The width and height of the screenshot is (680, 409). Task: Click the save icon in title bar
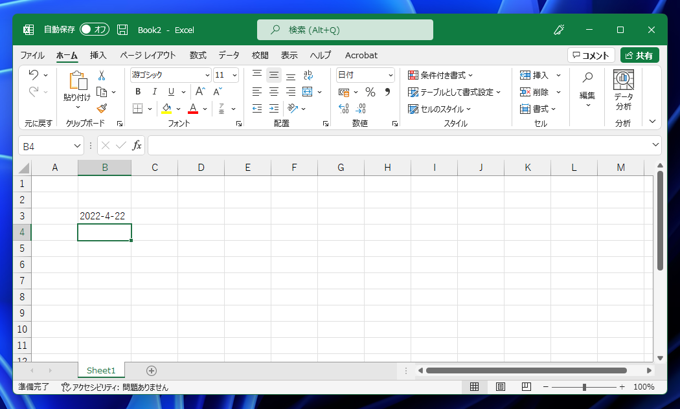coord(122,30)
